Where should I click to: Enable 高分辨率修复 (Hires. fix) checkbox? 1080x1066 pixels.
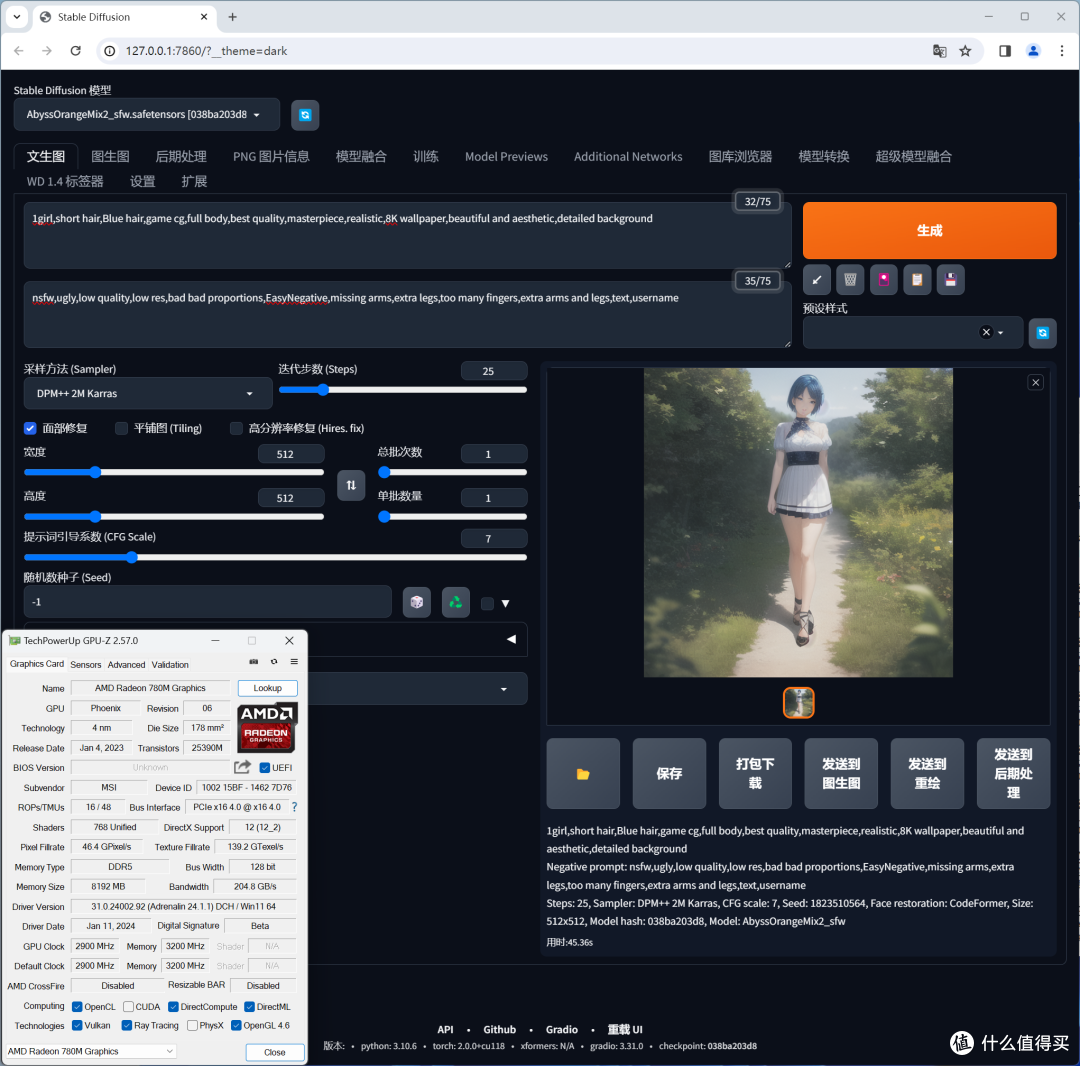tap(236, 428)
